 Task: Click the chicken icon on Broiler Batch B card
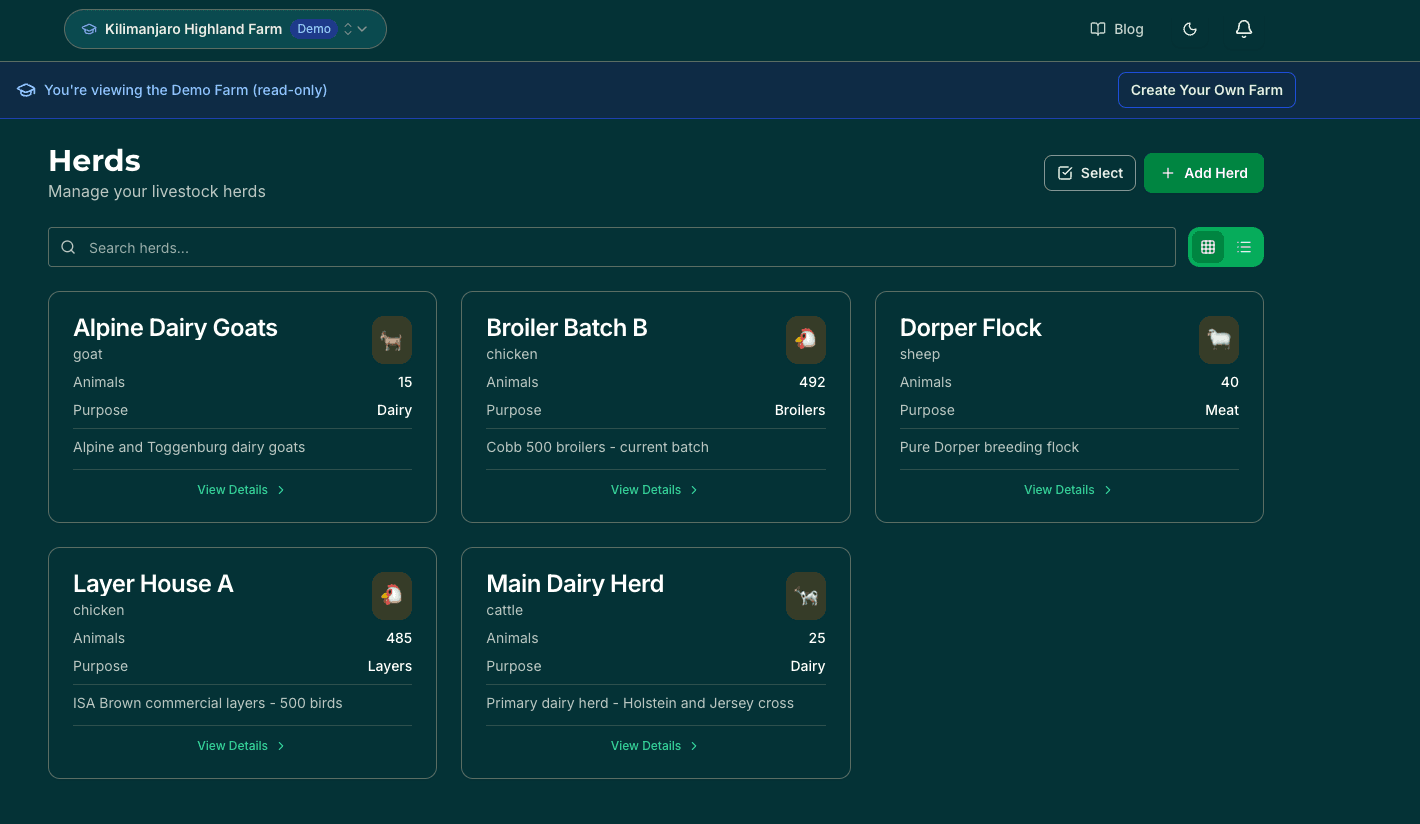(x=806, y=340)
